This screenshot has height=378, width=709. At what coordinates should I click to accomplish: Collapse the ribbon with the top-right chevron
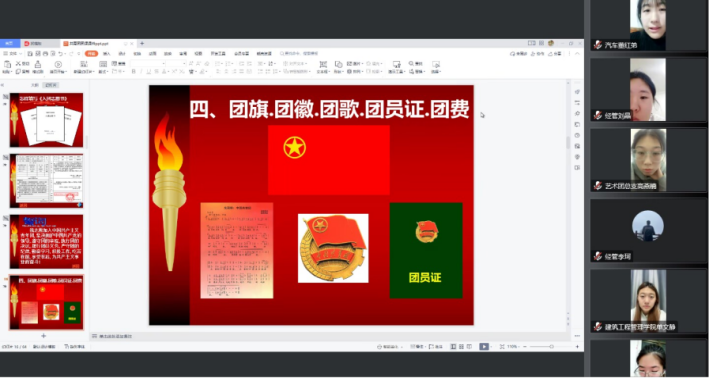(x=577, y=53)
